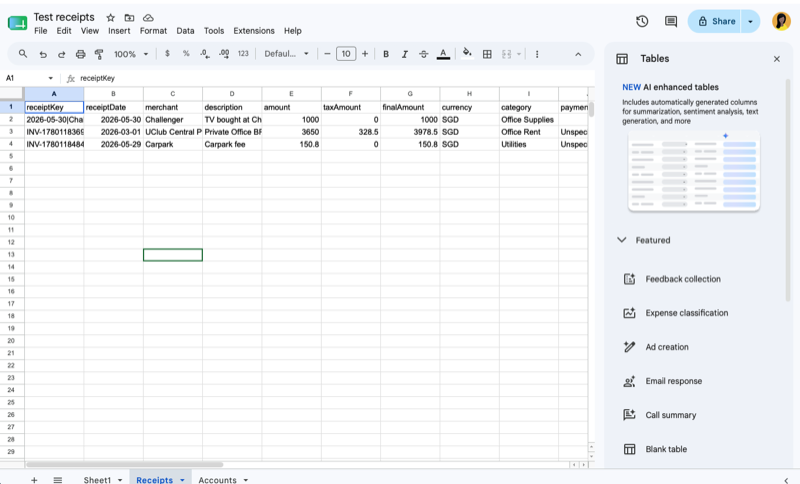
Task: Select the Ad creation template
Action: 666,347
